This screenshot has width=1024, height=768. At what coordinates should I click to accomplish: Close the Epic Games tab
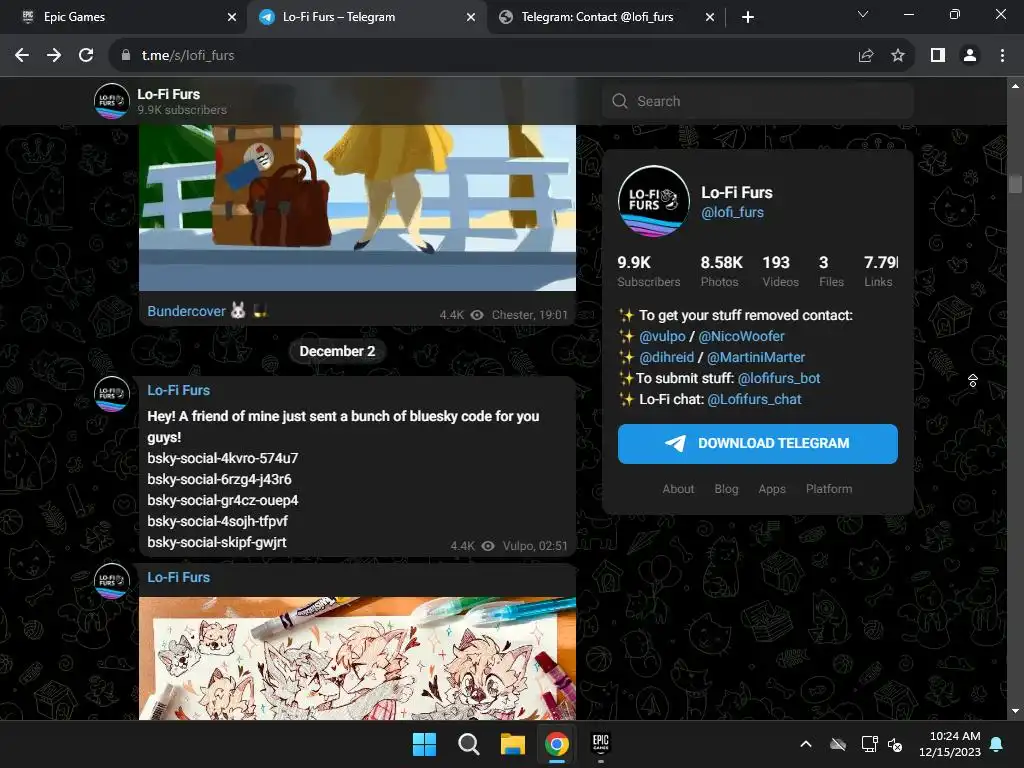coord(232,17)
